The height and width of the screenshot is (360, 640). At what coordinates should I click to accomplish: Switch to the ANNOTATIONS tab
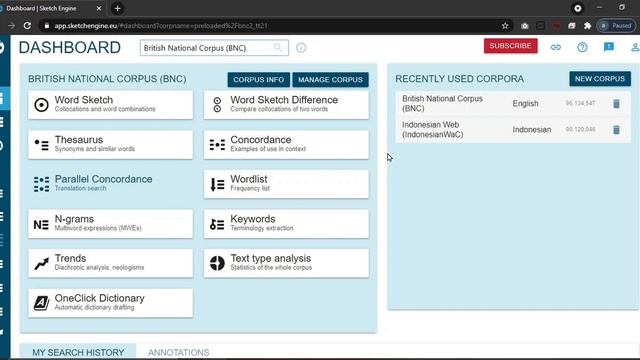[178, 352]
